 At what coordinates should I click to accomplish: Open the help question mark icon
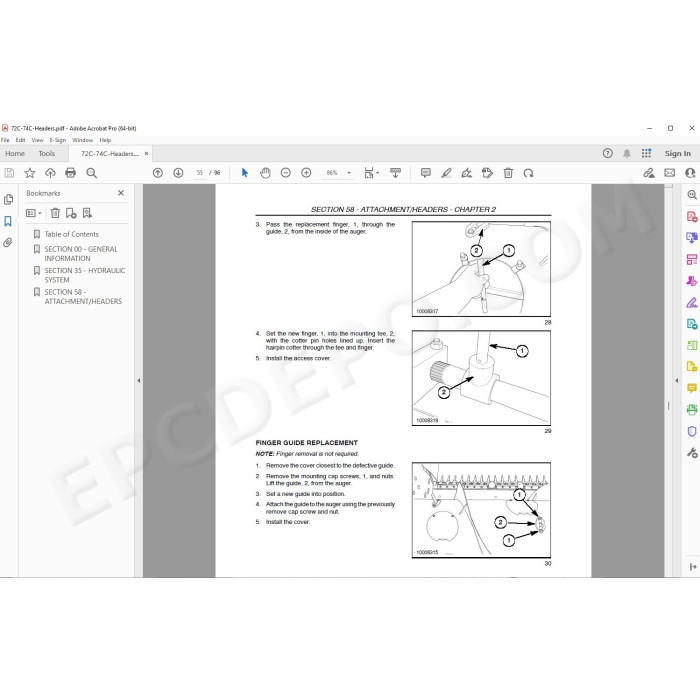[x=608, y=154]
